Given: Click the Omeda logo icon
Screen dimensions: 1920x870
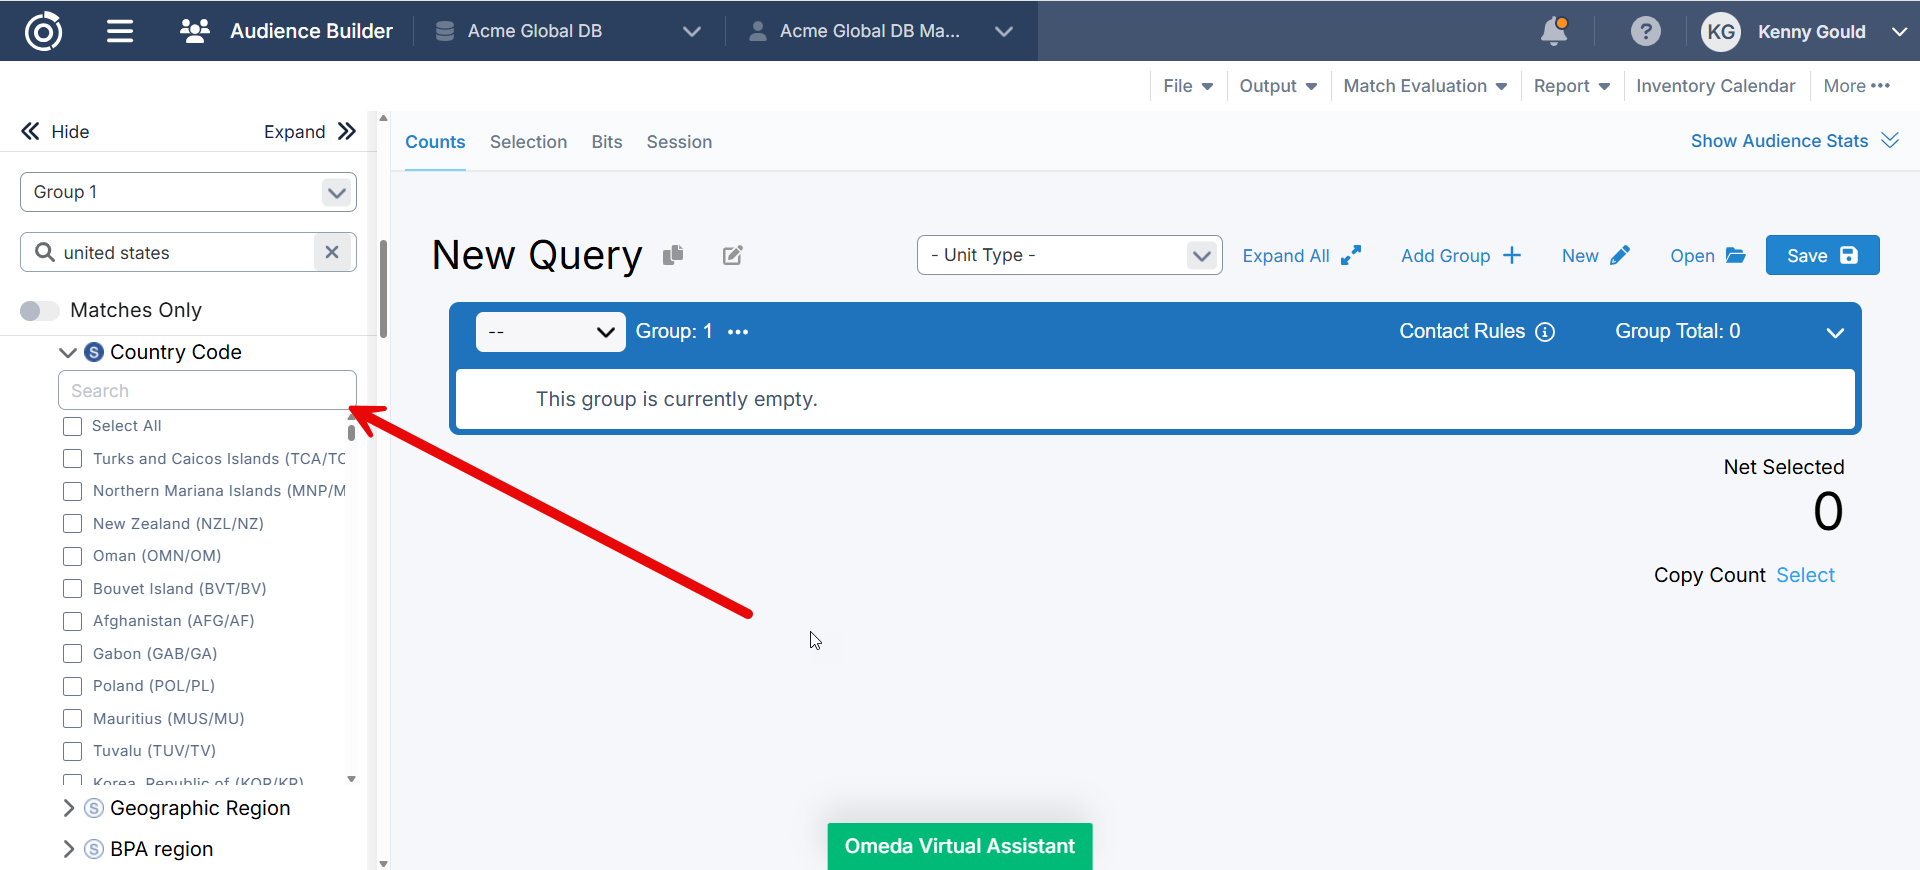Looking at the screenshot, I should (43, 31).
